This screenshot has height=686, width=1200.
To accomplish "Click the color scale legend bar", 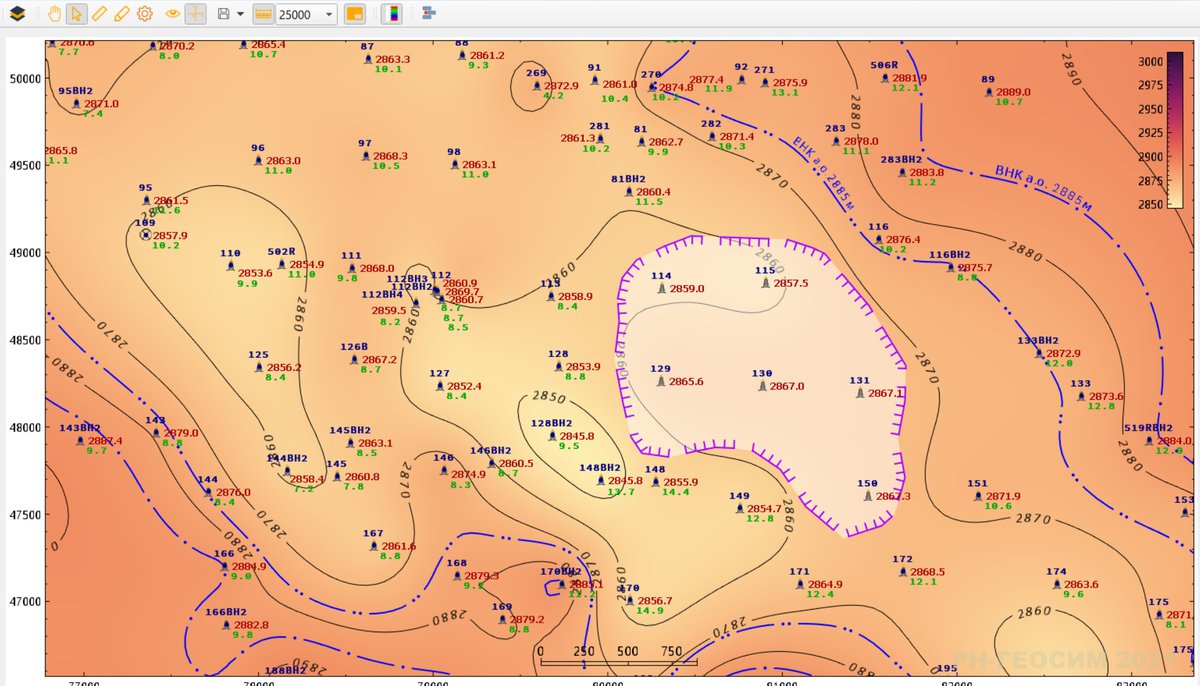I will click(1175, 129).
